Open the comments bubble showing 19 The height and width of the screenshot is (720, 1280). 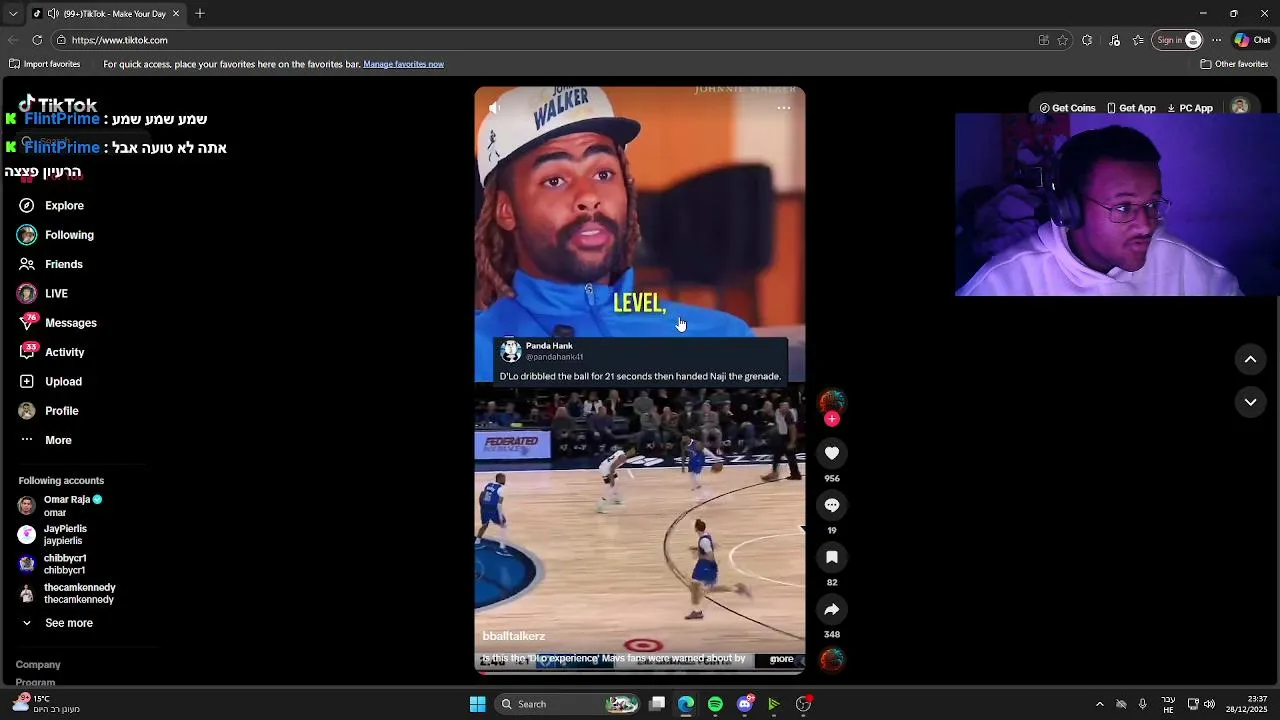pyautogui.click(x=831, y=505)
